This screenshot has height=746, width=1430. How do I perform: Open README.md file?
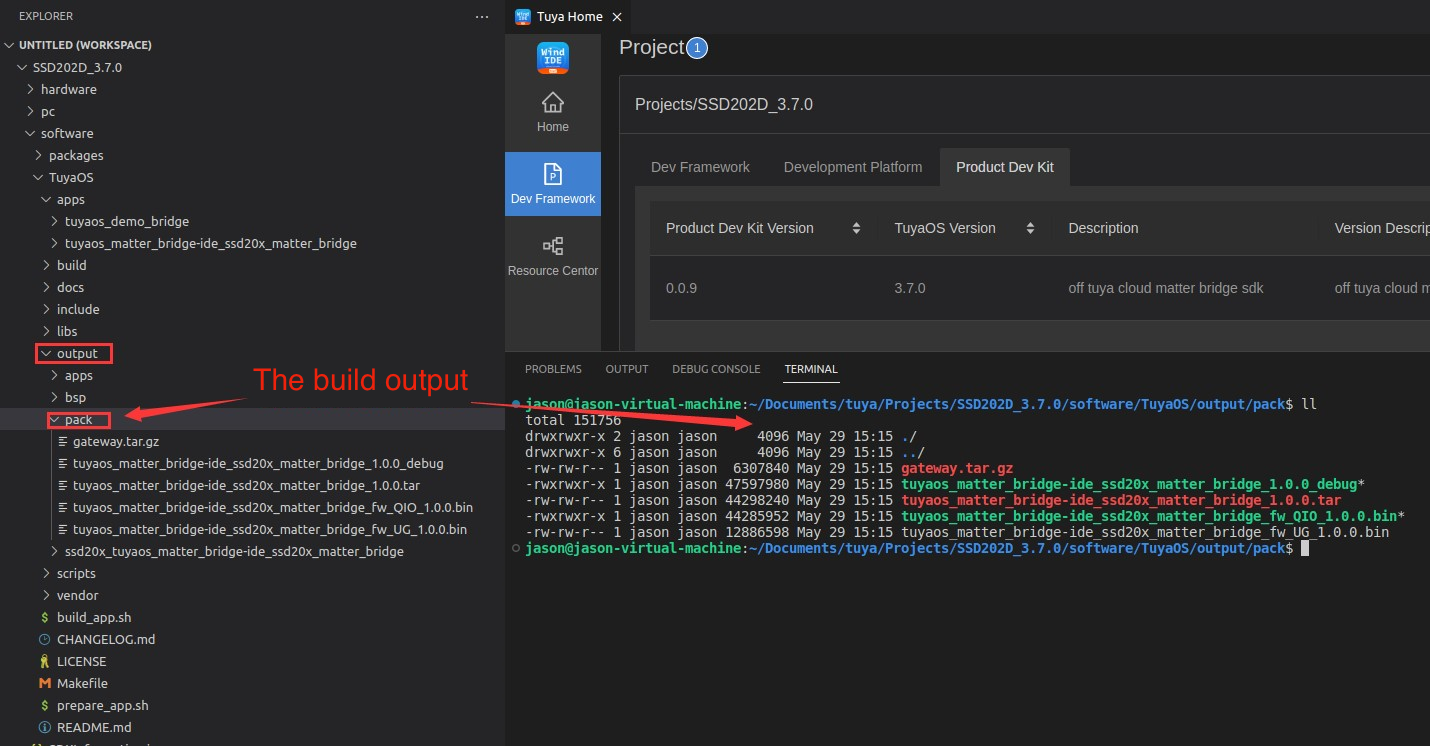(x=94, y=727)
